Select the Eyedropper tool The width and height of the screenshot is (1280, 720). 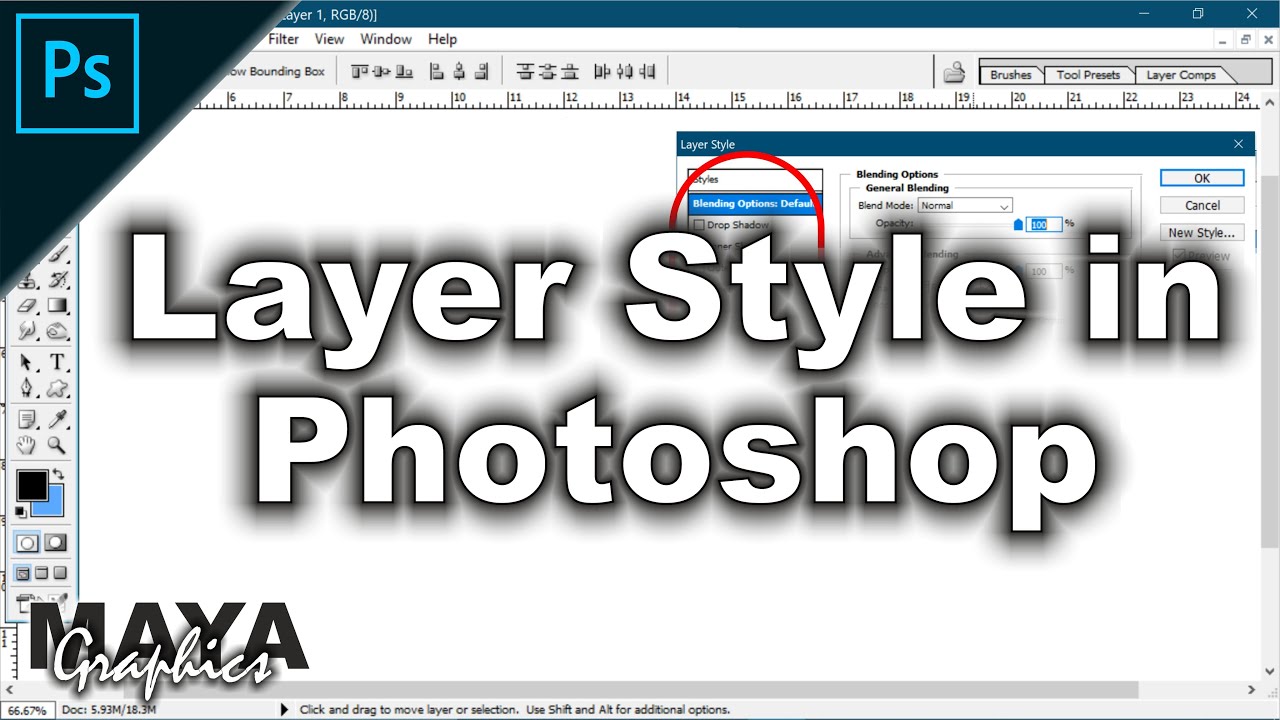[x=56, y=419]
